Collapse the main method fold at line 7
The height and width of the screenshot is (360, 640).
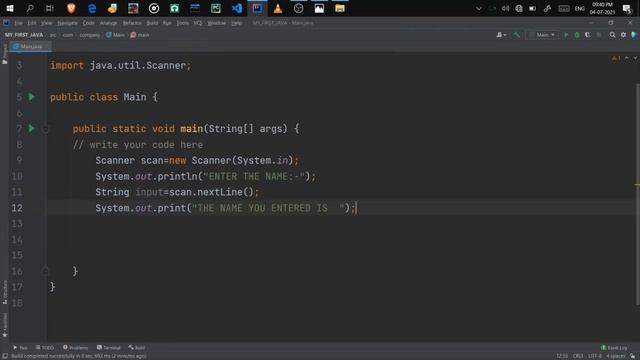pos(45,129)
